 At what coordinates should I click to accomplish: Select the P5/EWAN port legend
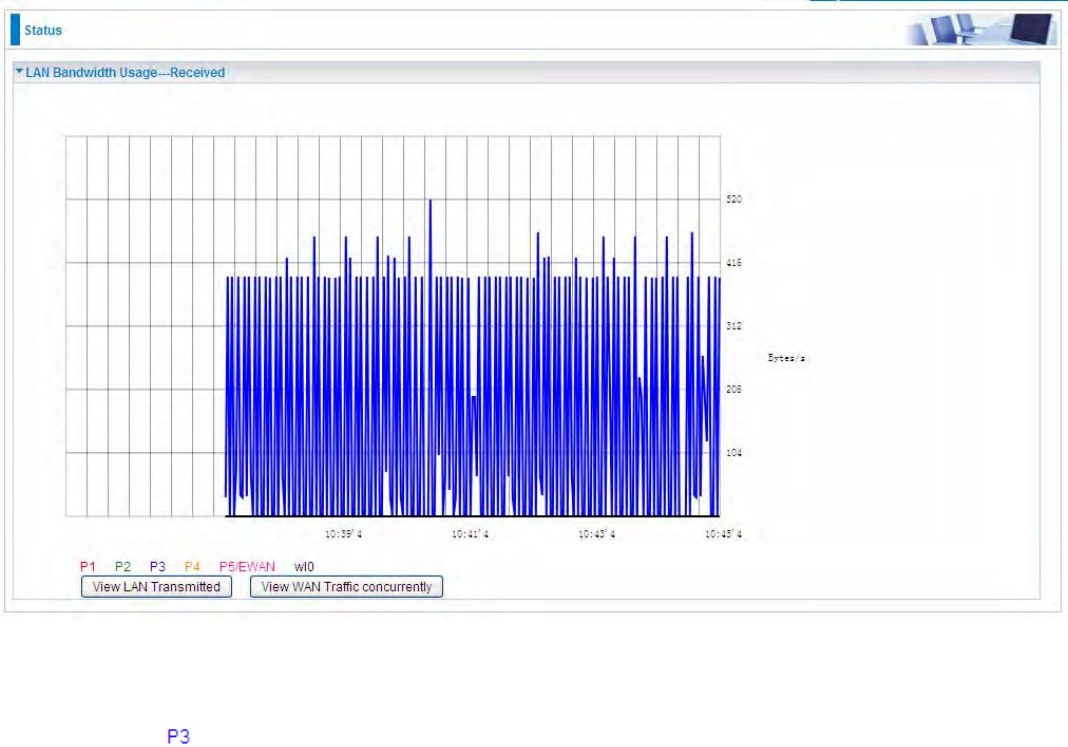coord(247,567)
